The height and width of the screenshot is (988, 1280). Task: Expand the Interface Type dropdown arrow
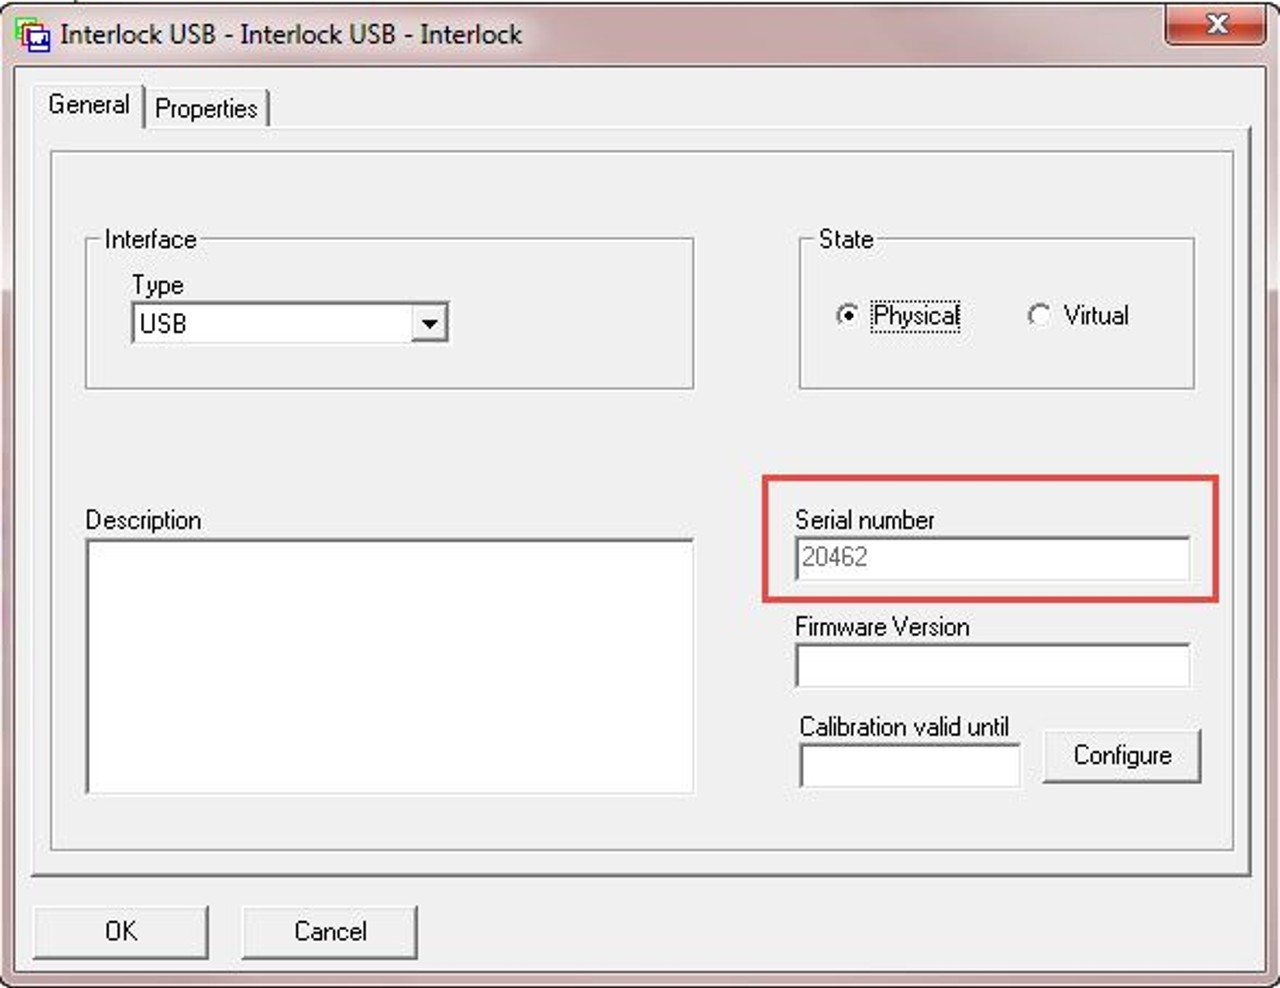pos(429,324)
